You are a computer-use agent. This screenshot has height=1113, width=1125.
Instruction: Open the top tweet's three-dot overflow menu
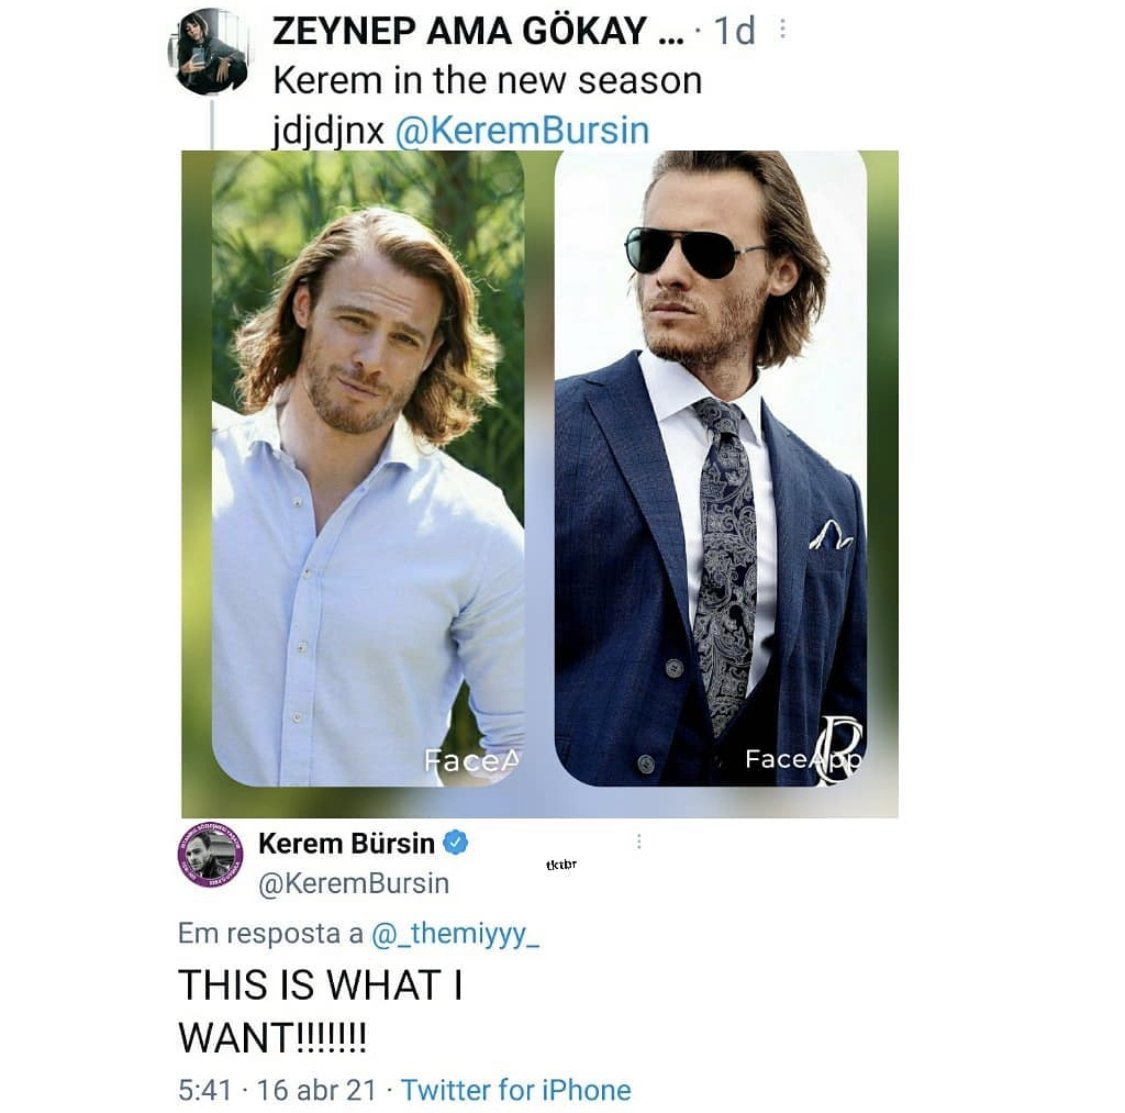click(782, 30)
